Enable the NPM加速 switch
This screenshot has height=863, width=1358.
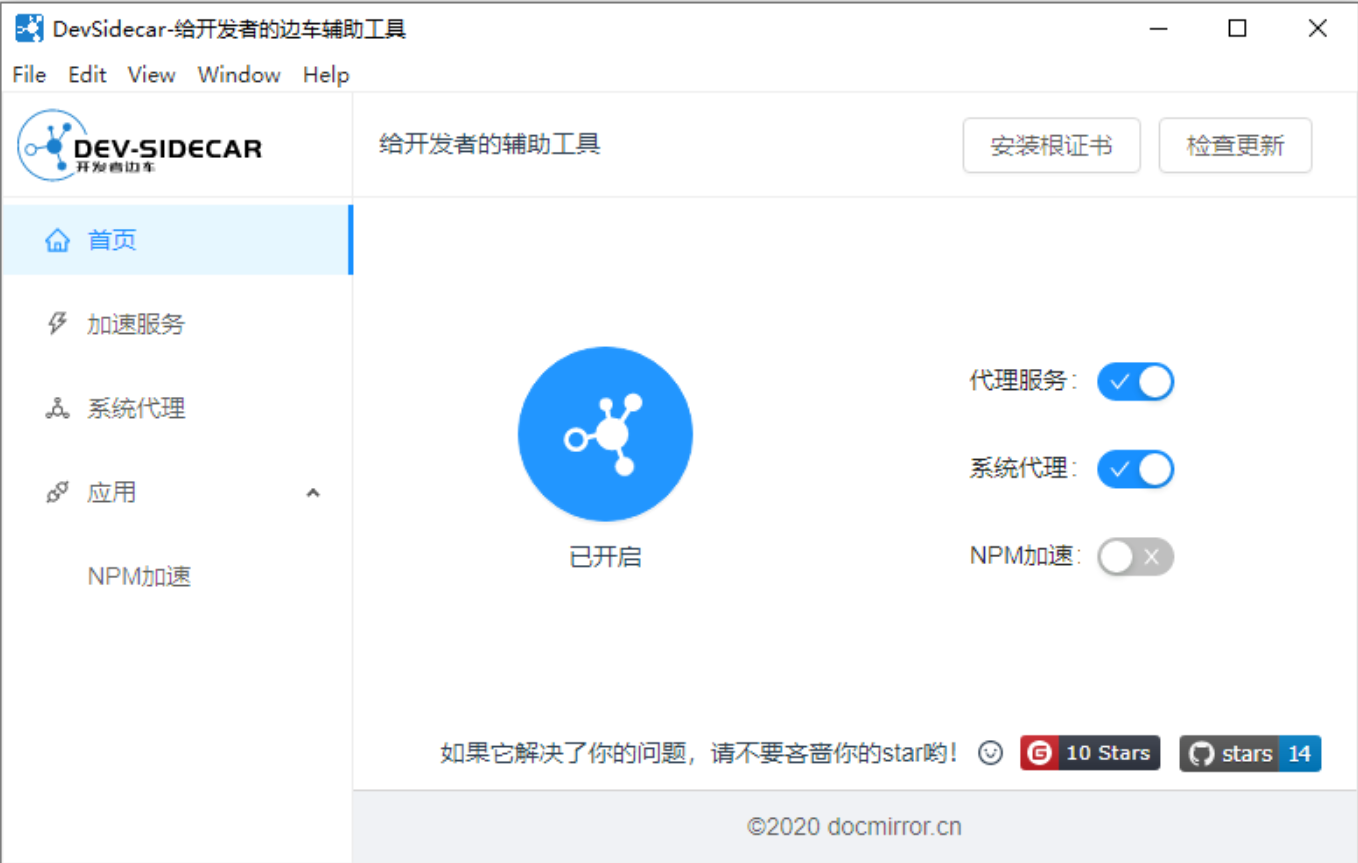1135,557
